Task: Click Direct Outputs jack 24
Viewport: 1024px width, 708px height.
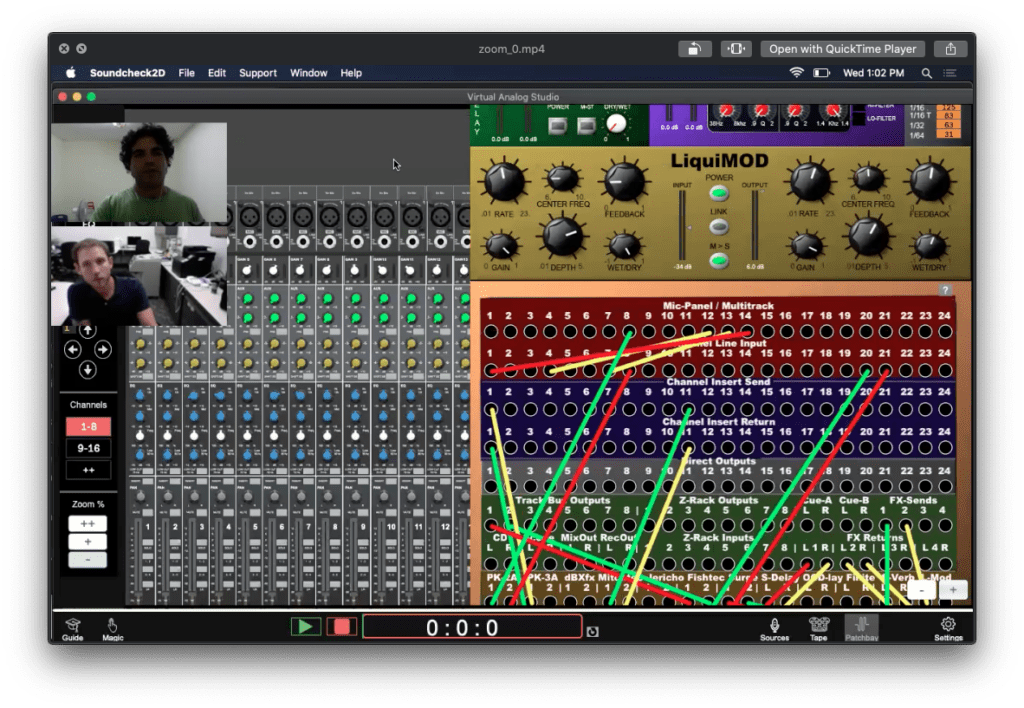Action: pyautogui.click(x=944, y=487)
